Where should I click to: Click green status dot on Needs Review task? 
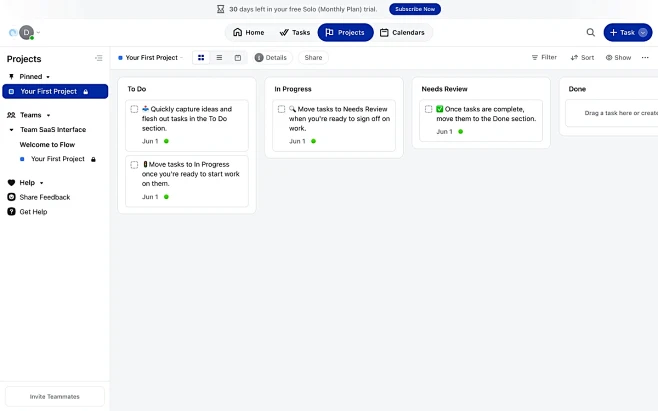coord(461,132)
